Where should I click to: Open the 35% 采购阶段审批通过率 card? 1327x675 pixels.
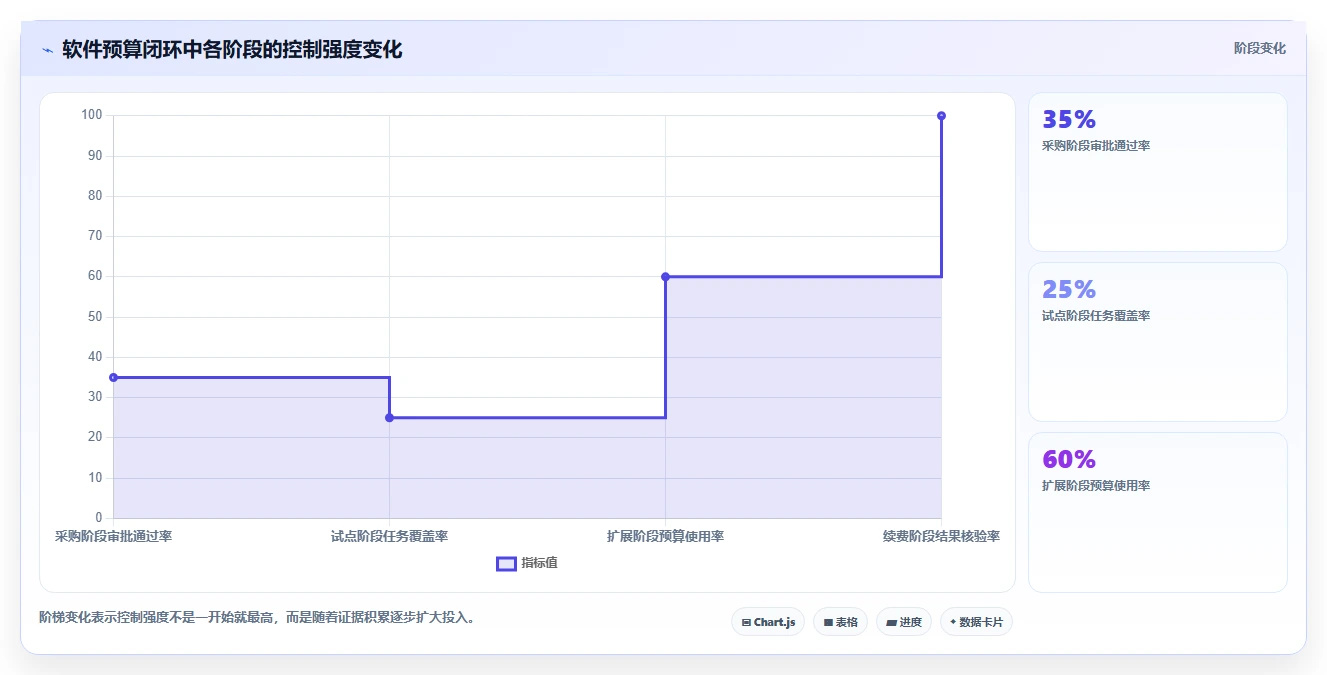[x=1157, y=172]
